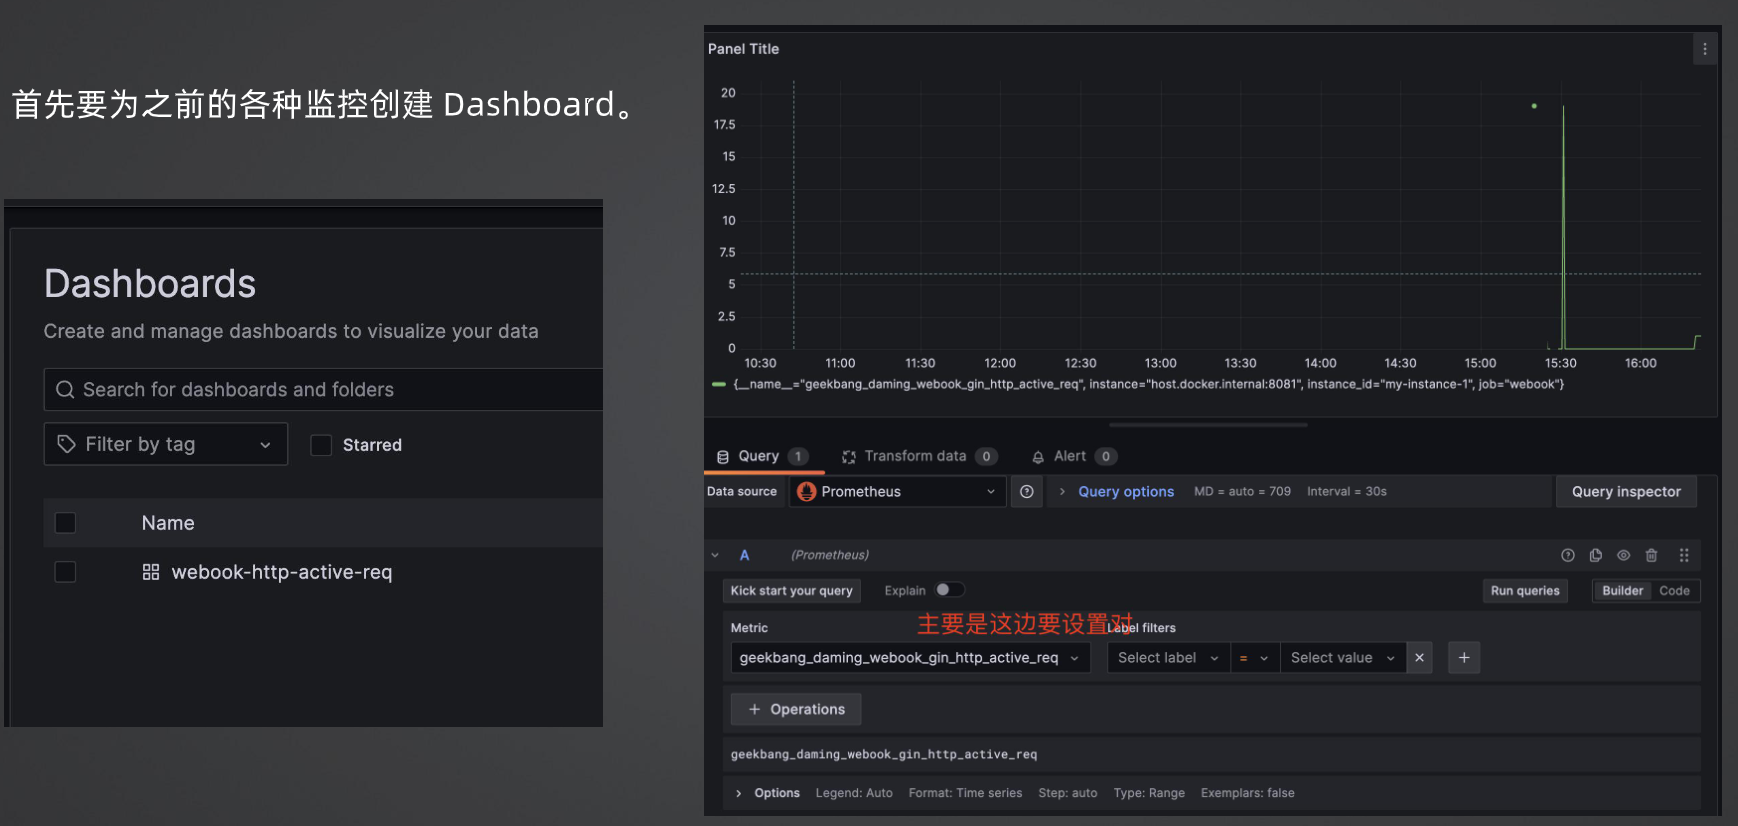Tick the select-all checkbox in Name header
The width and height of the screenshot is (1738, 826).
[x=65, y=523]
